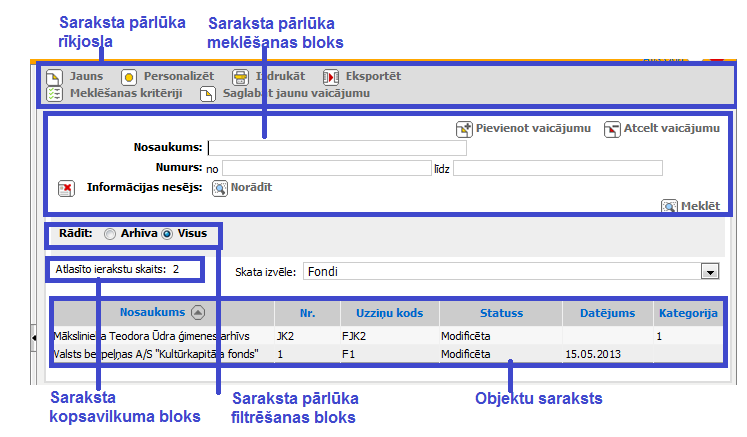Screen dimensions: 747x437
Task: Click the Izdrukāt printer icon
Action: [x=240, y=77]
